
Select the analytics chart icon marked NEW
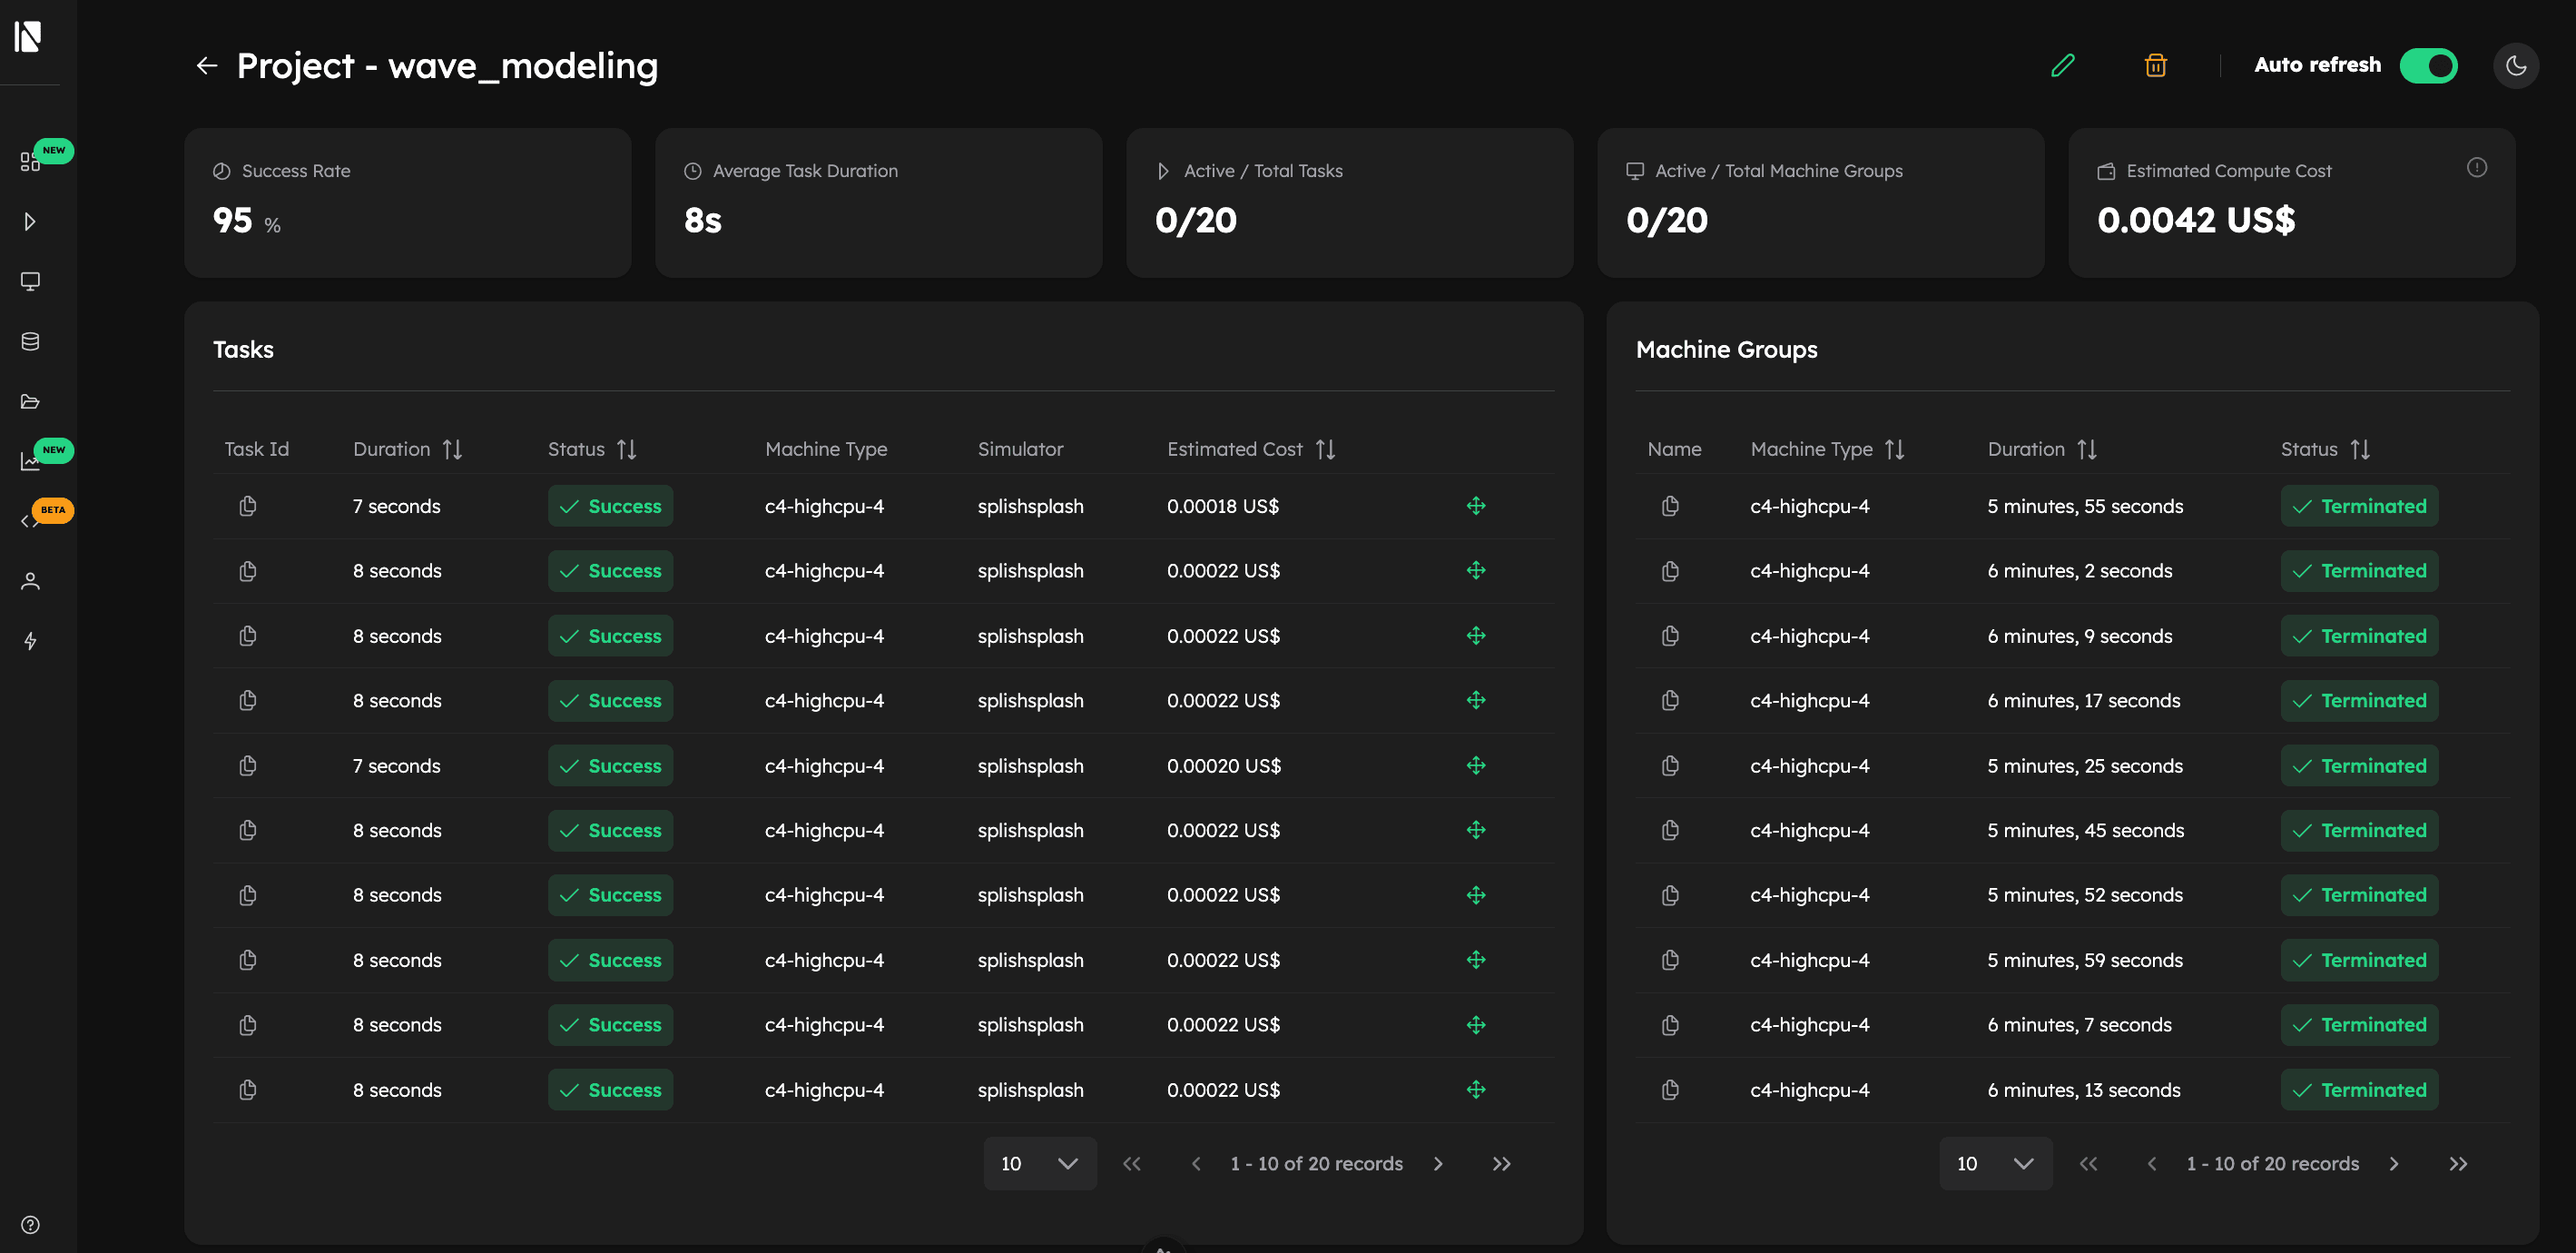pos(30,461)
